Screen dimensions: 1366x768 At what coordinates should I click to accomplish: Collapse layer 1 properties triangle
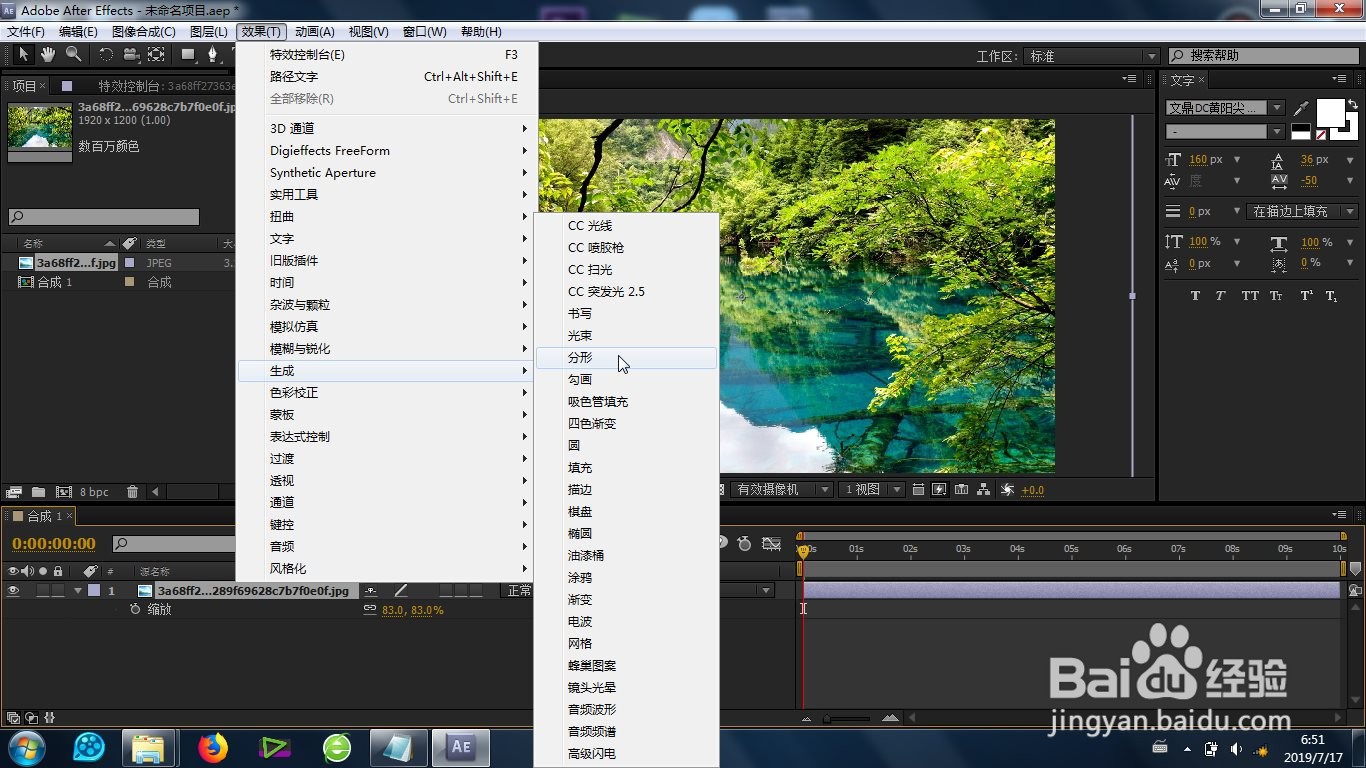click(x=77, y=591)
